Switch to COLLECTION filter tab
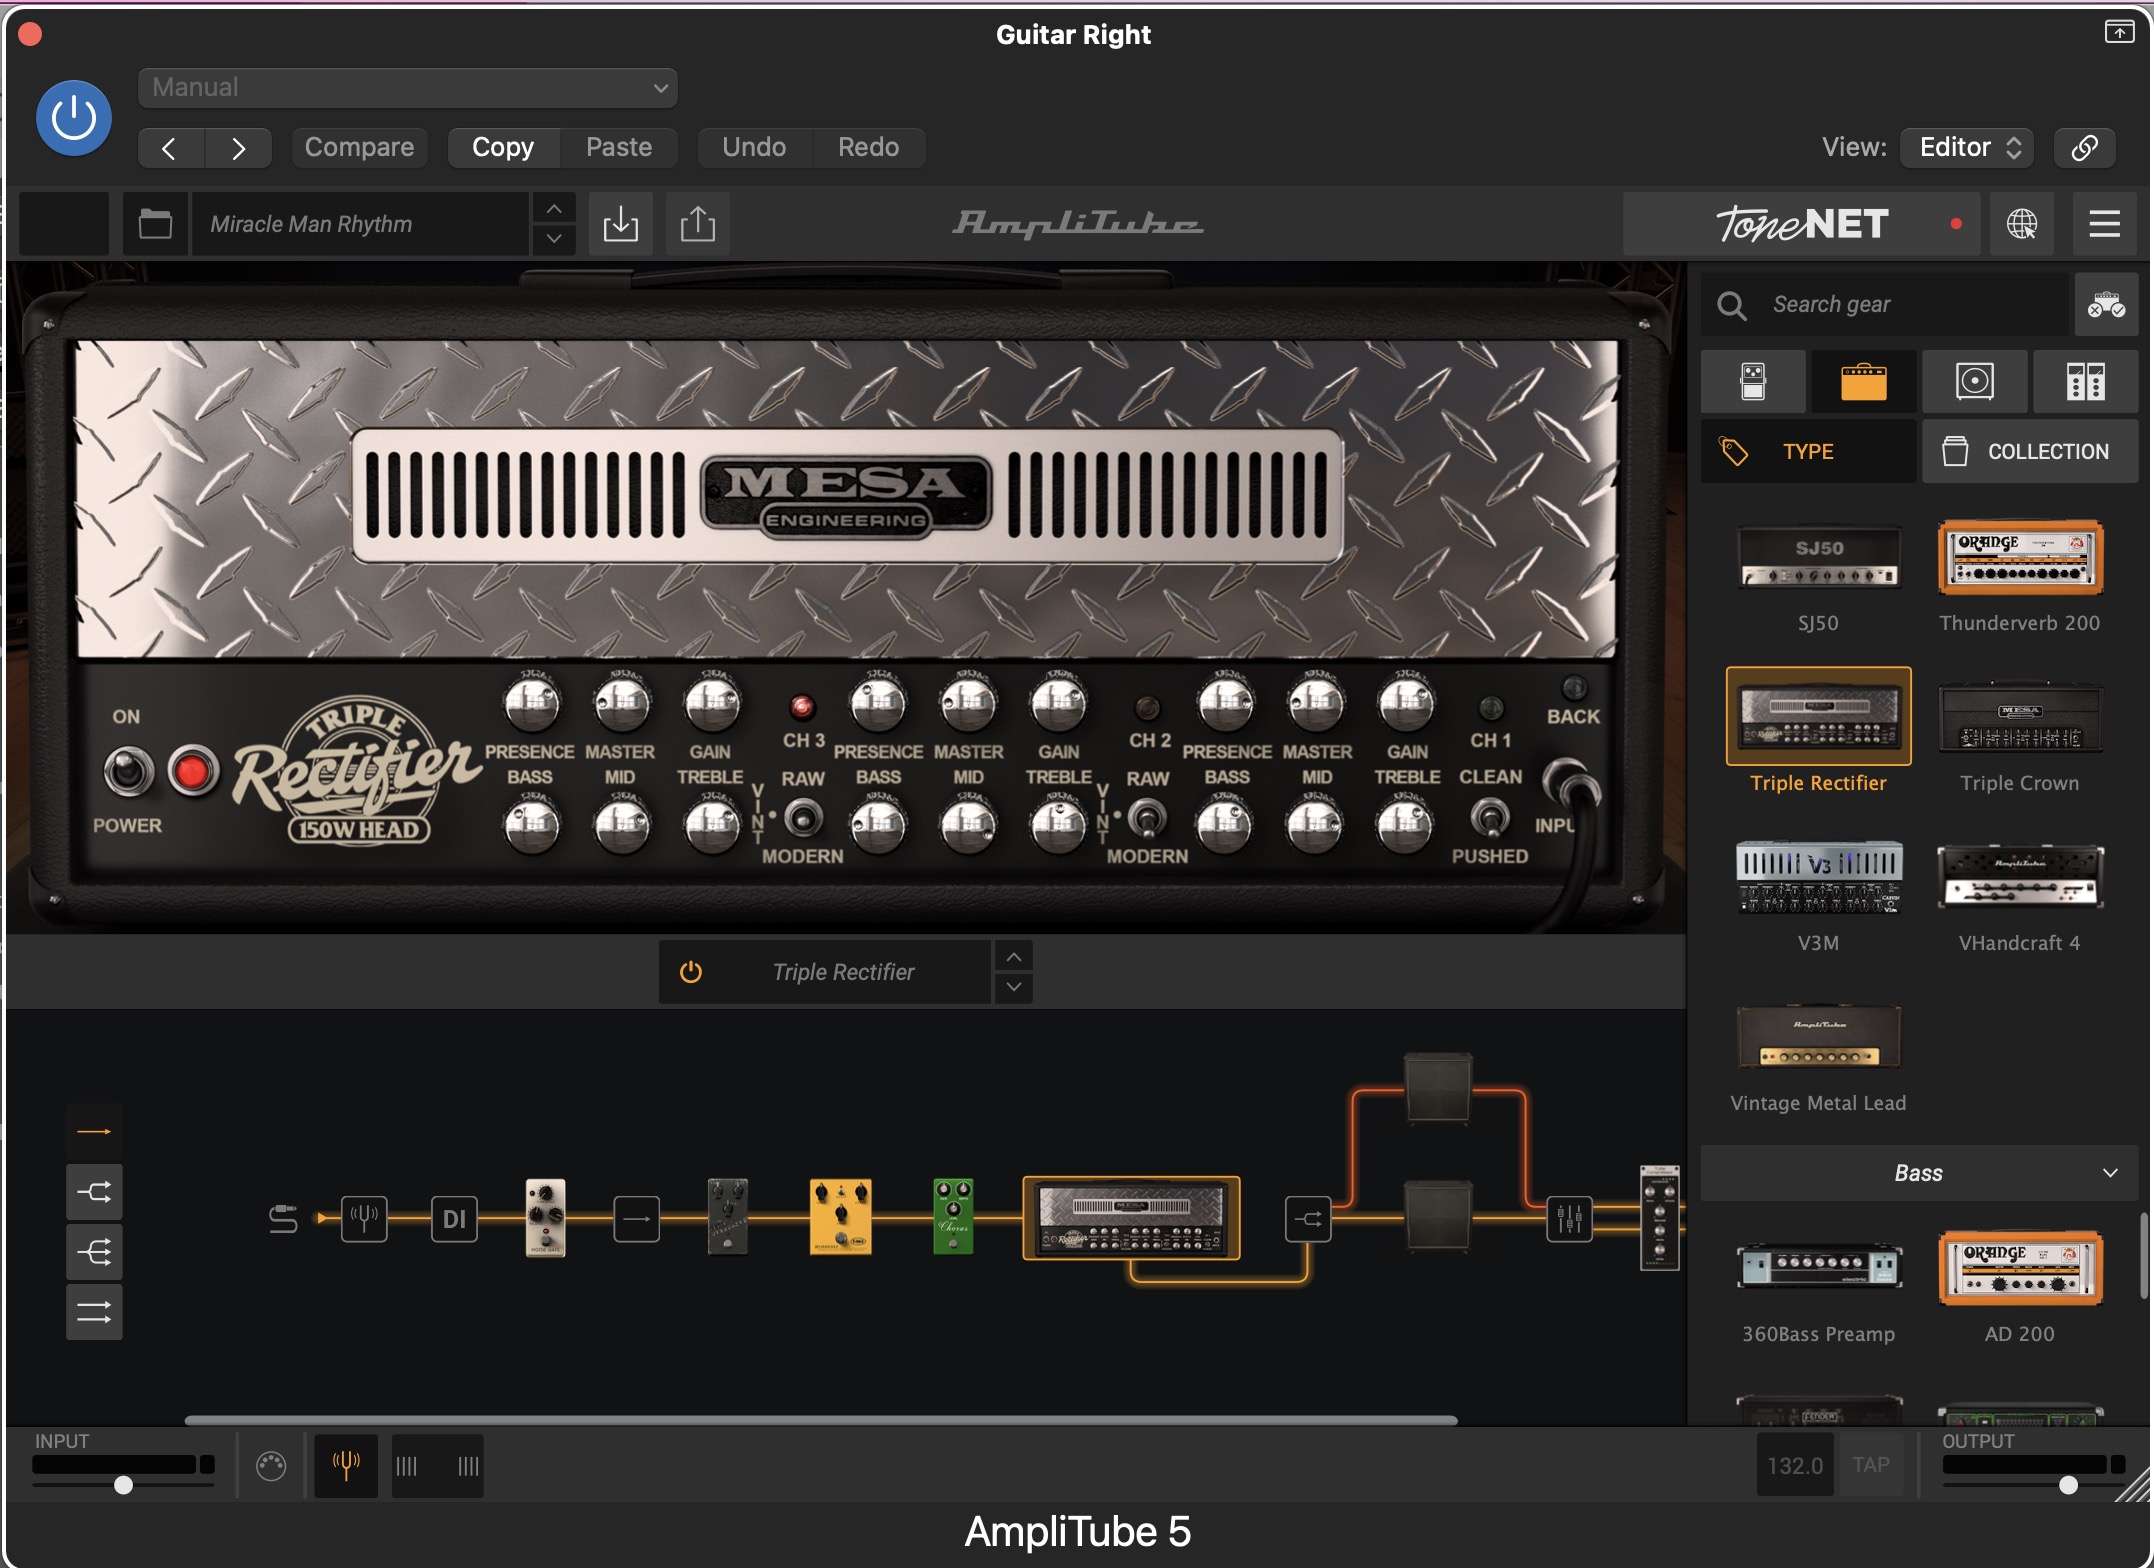This screenshot has height=1568, width=2154. [2030, 452]
